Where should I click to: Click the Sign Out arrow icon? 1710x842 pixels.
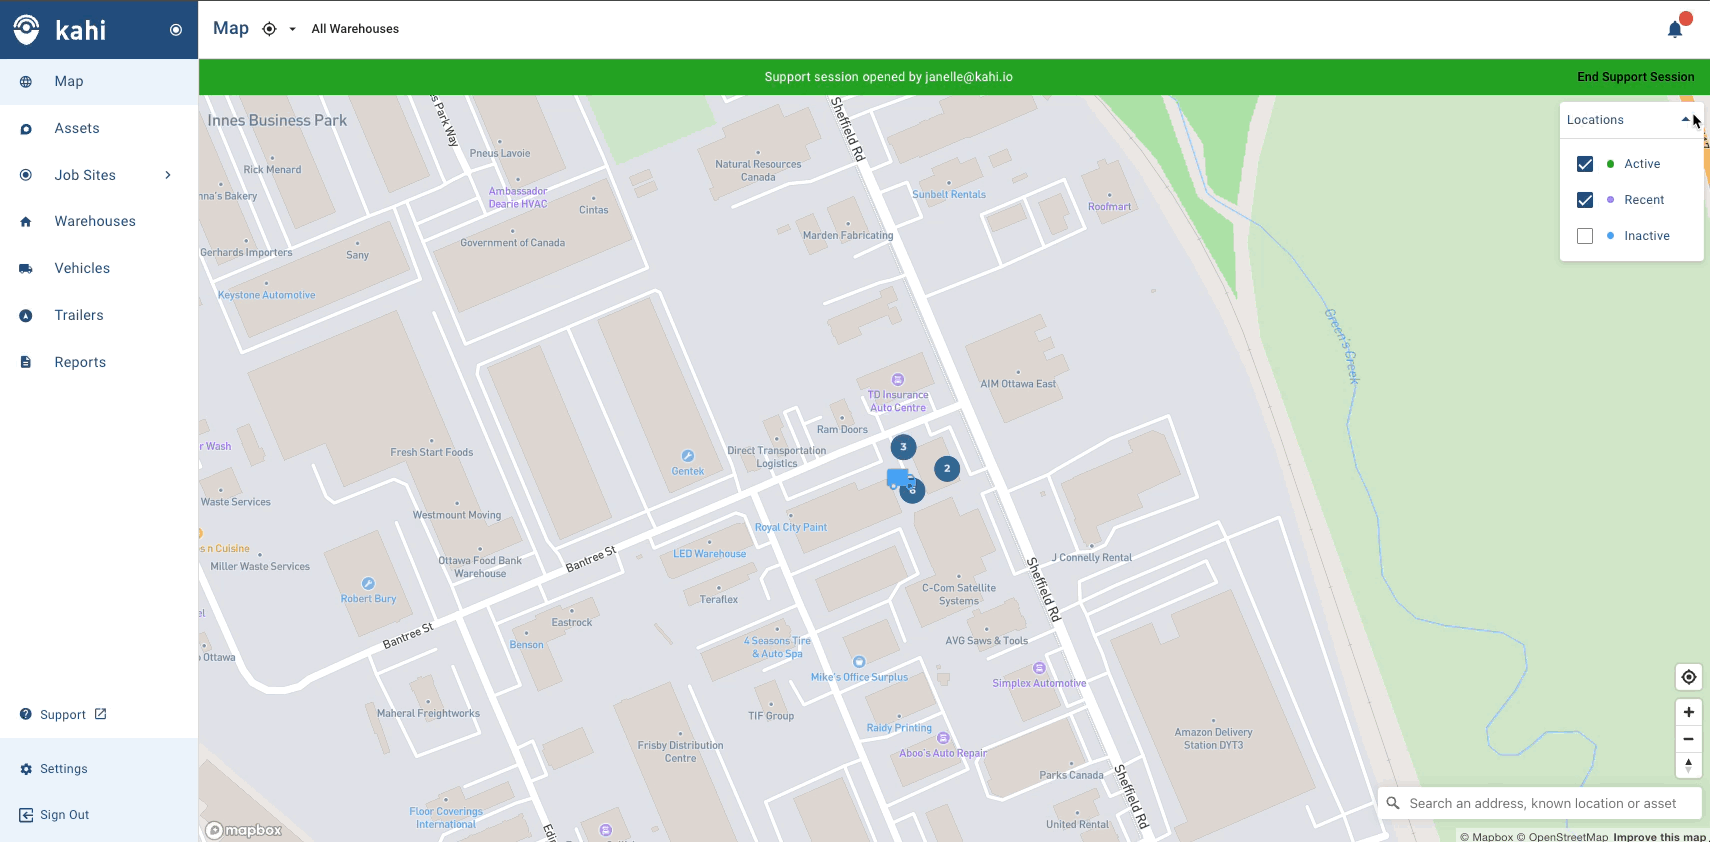point(26,815)
